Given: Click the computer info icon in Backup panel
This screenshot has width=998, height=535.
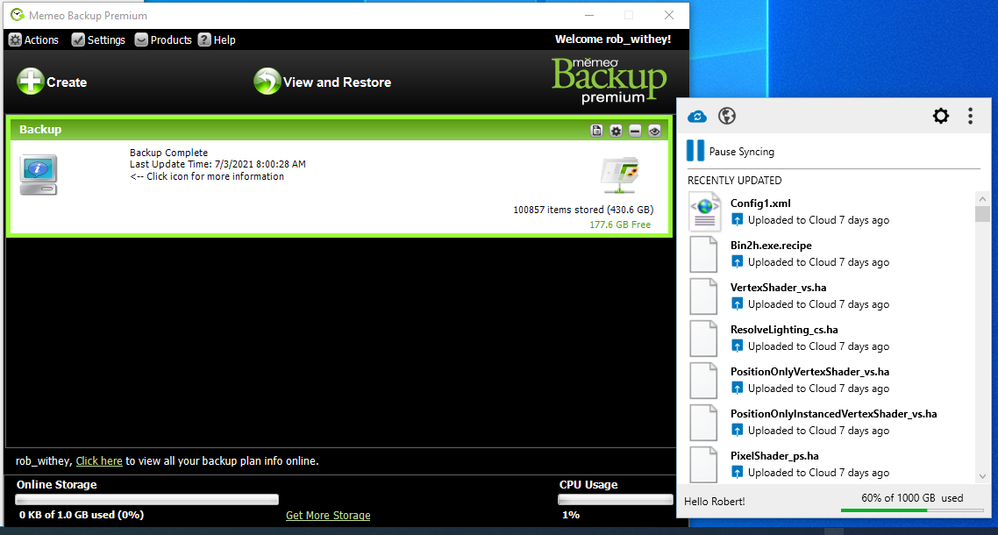Looking at the screenshot, I should [38, 174].
